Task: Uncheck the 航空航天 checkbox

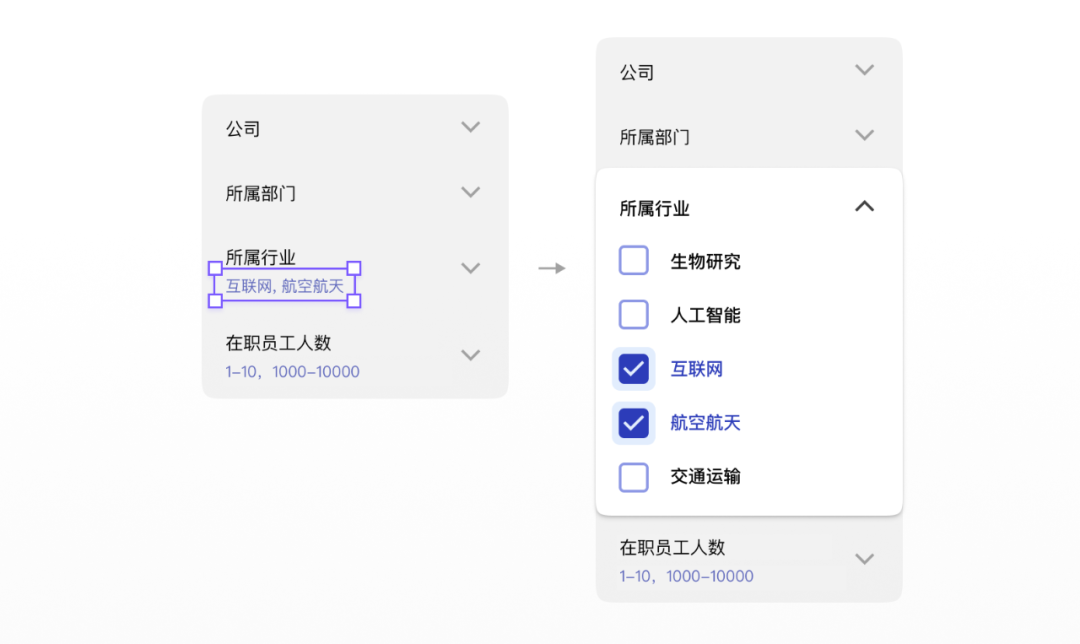Action: 634,423
